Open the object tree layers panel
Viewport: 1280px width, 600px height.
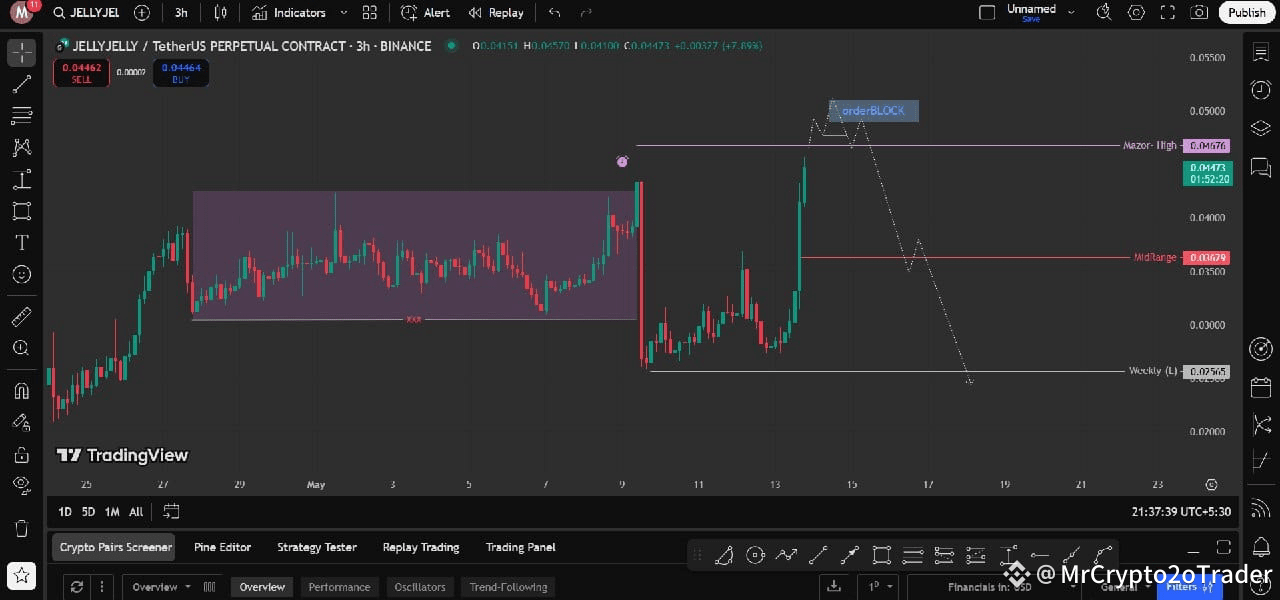[x=1260, y=128]
